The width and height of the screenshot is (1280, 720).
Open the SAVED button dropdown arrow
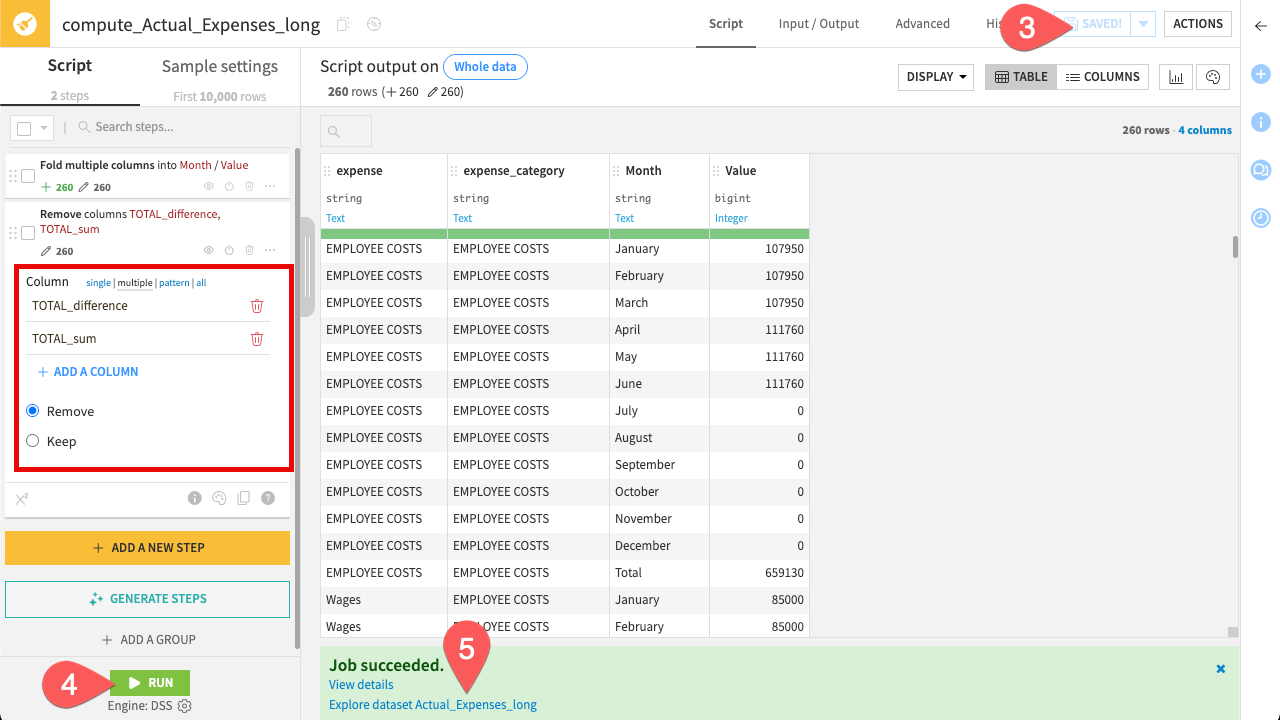(1141, 24)
